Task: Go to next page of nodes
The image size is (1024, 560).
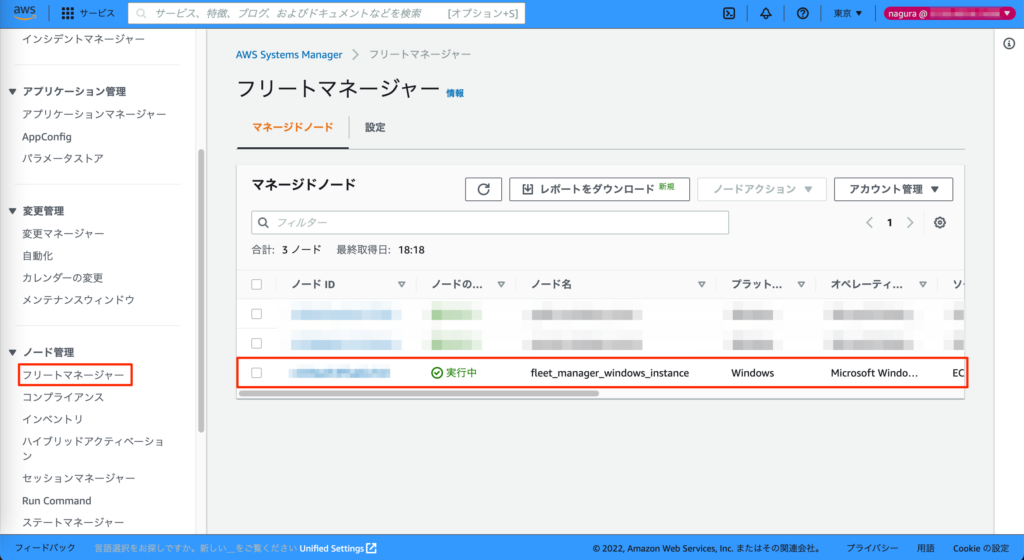Action: pyautogui.click(x=910, y=223)
